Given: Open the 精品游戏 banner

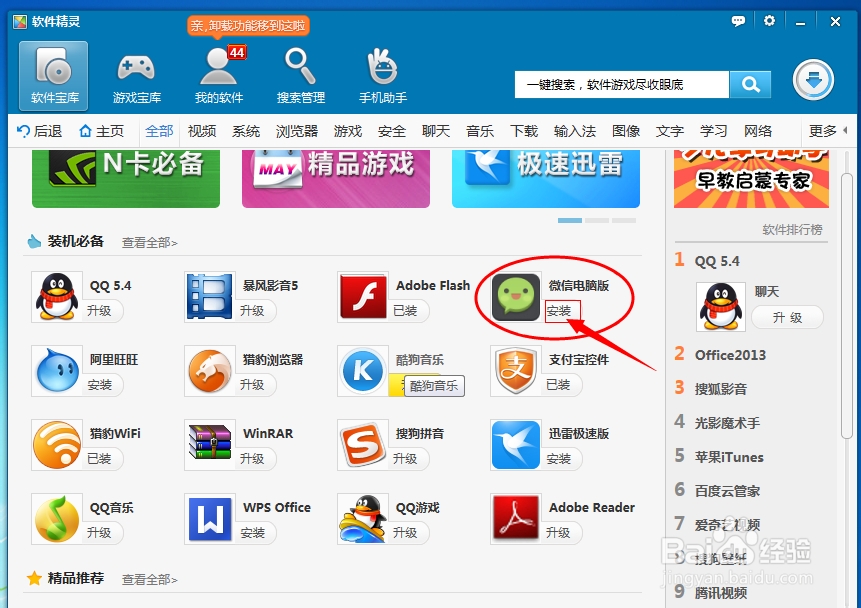Looking at the screenshot, I should [336, 179].
